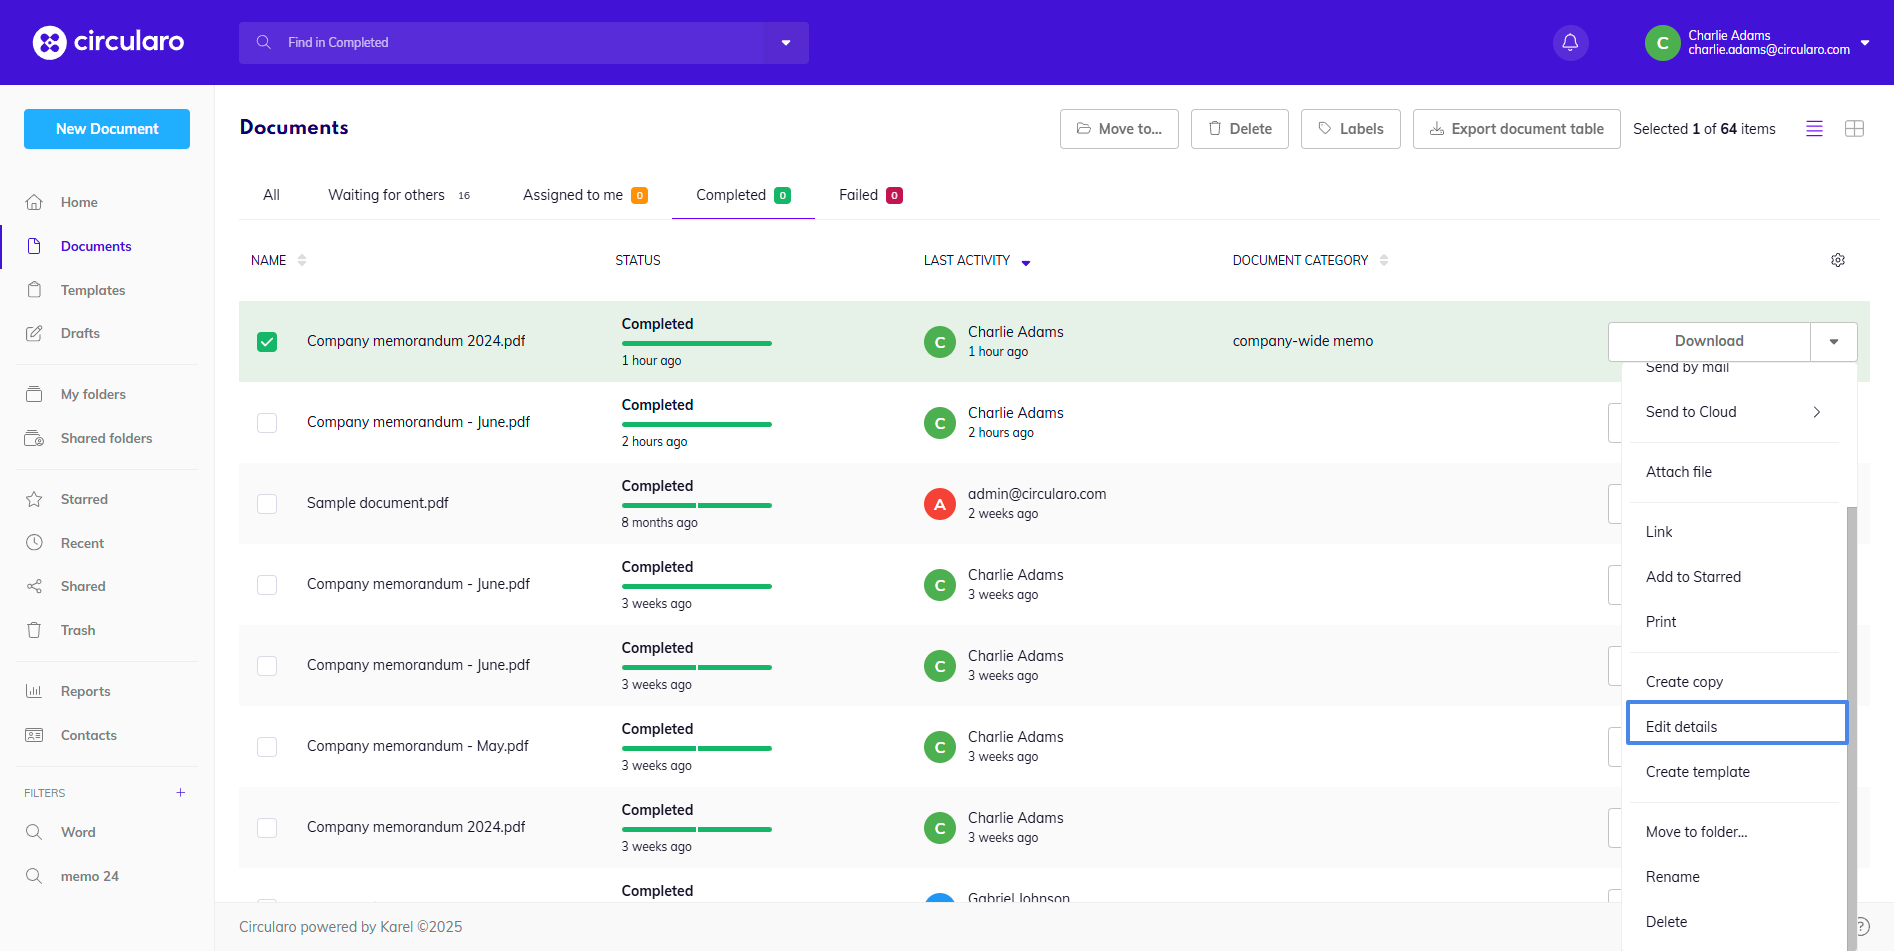Viewport: 1894px width, 951px height.
Task: Open the Trash sidebar icon
Action: pos(34,630)
